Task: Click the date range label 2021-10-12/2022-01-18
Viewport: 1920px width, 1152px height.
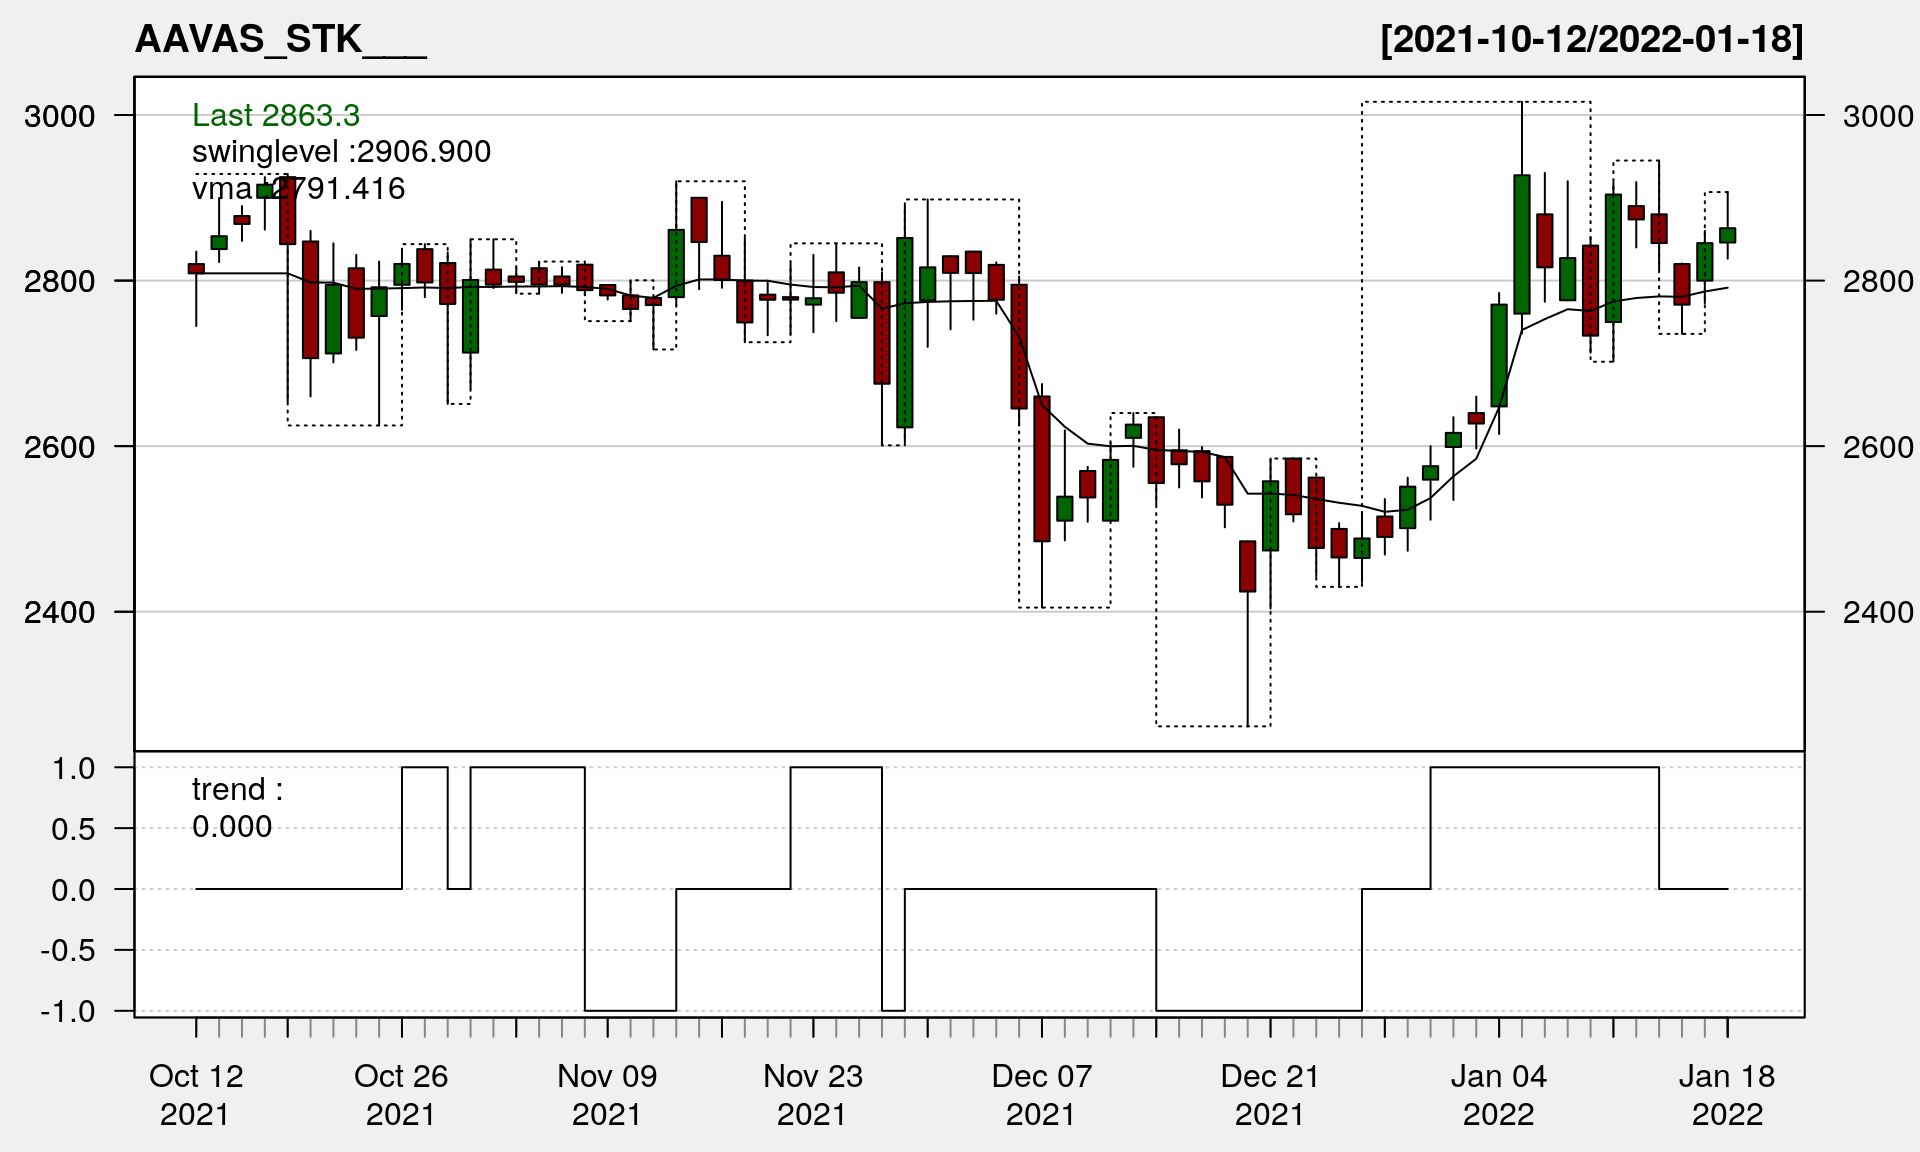Action: point(1591,40)
